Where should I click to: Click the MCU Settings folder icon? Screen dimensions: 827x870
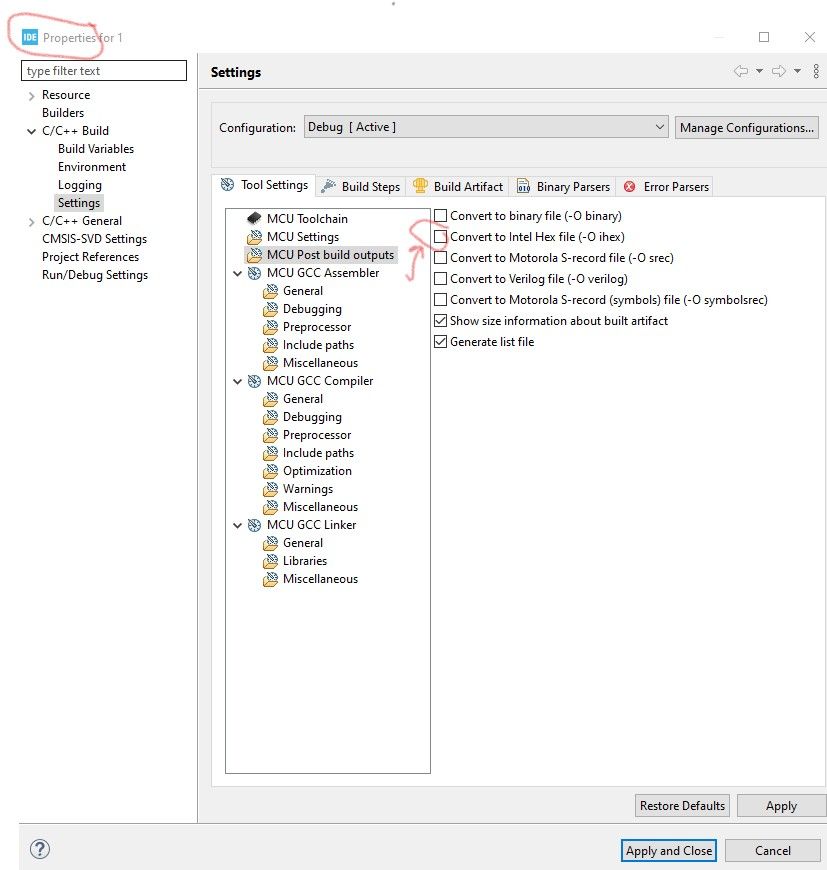pyautogui.click(x=255, y=237)
